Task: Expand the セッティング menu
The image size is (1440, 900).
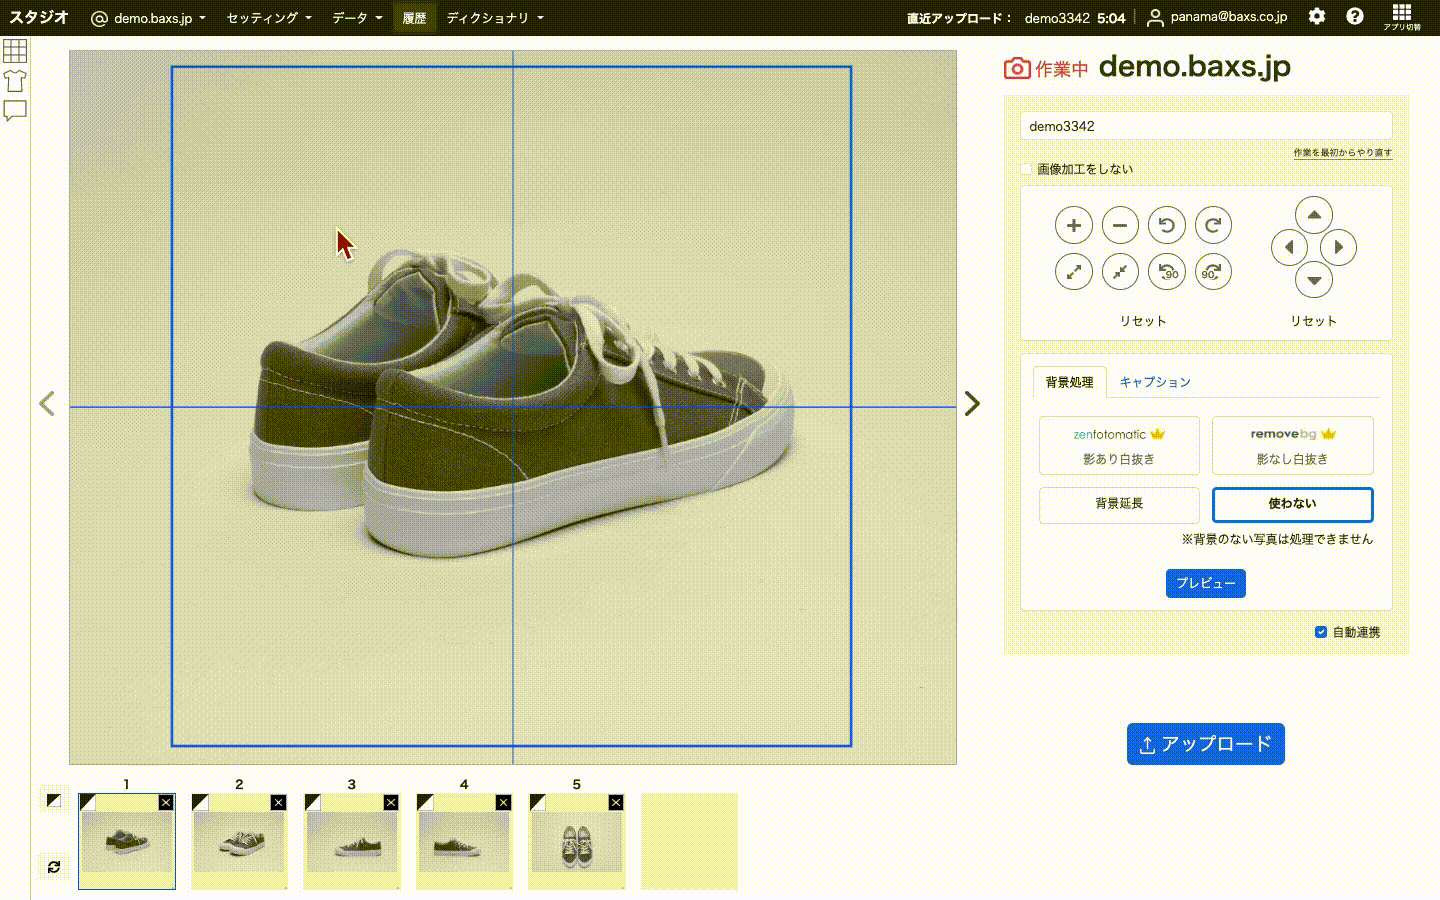Action: 269,18
